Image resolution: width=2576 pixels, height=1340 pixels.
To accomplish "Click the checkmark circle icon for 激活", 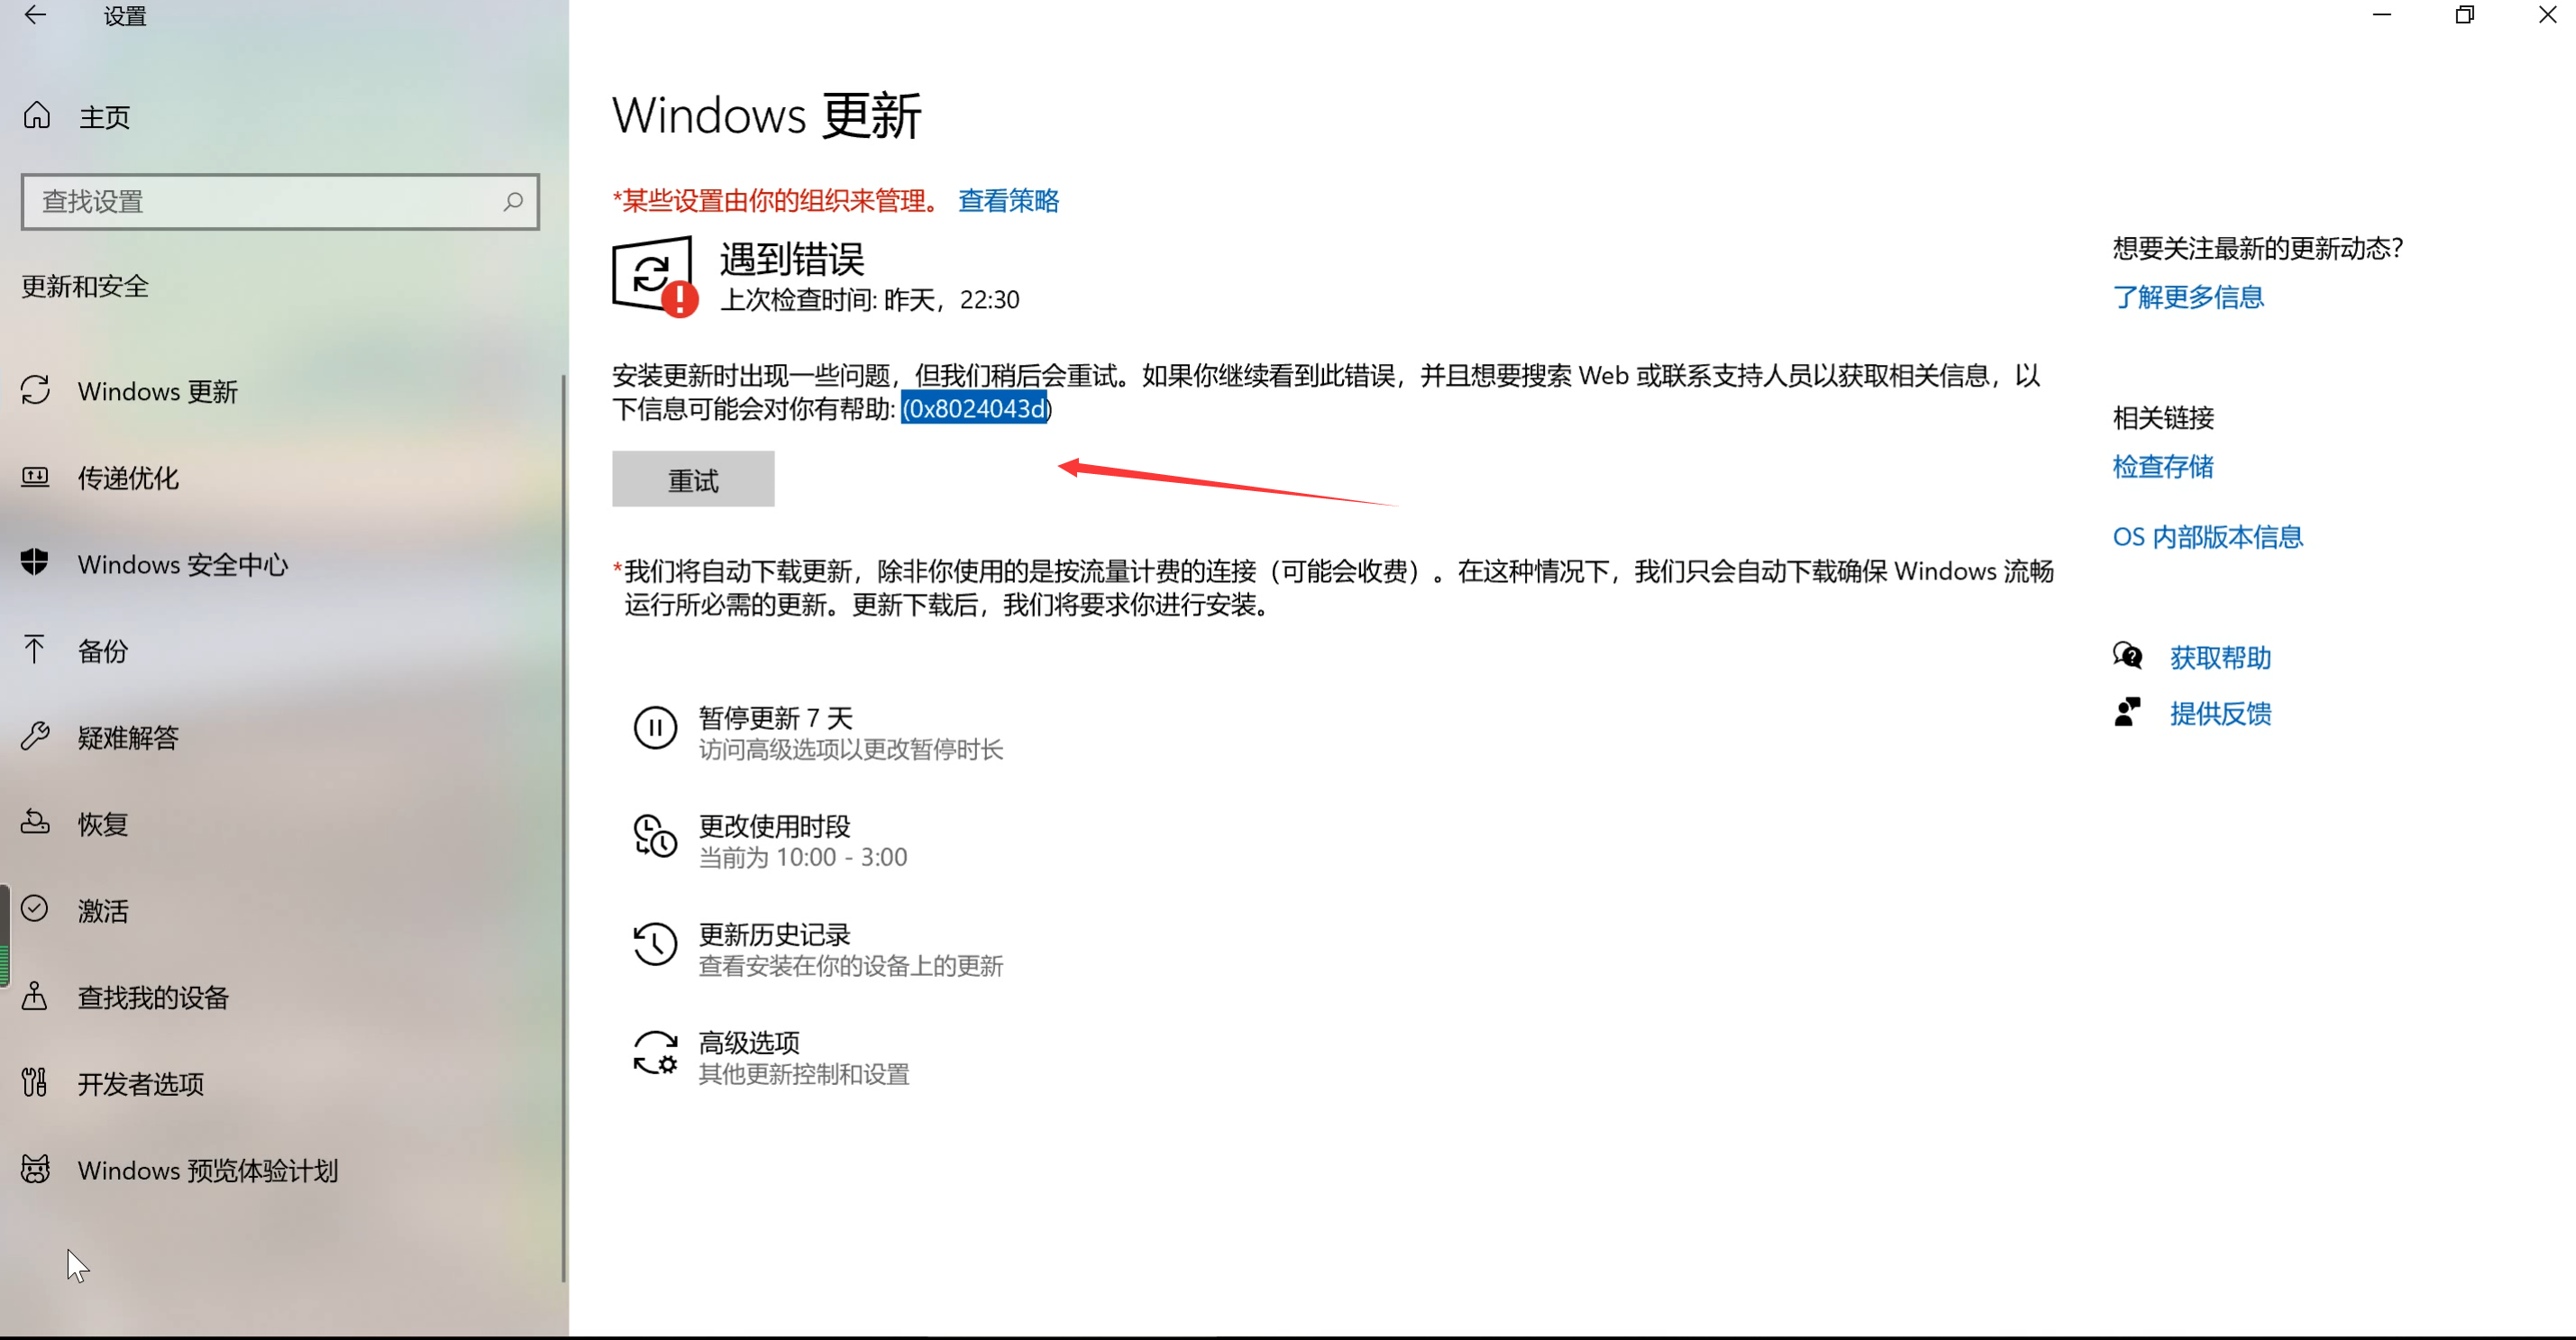I will coord(35,909).
